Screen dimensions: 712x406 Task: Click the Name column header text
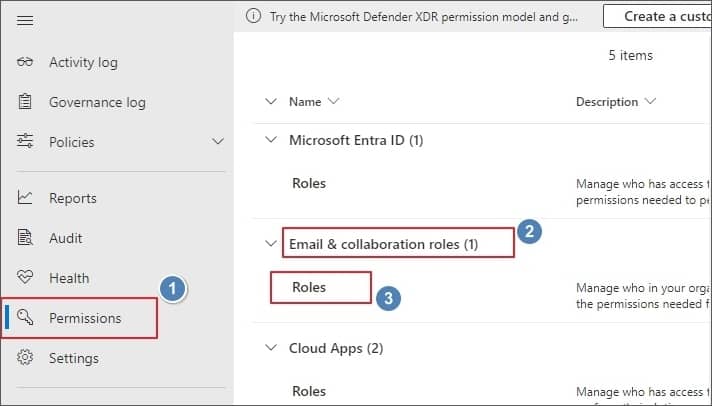(x=305, y=102)
